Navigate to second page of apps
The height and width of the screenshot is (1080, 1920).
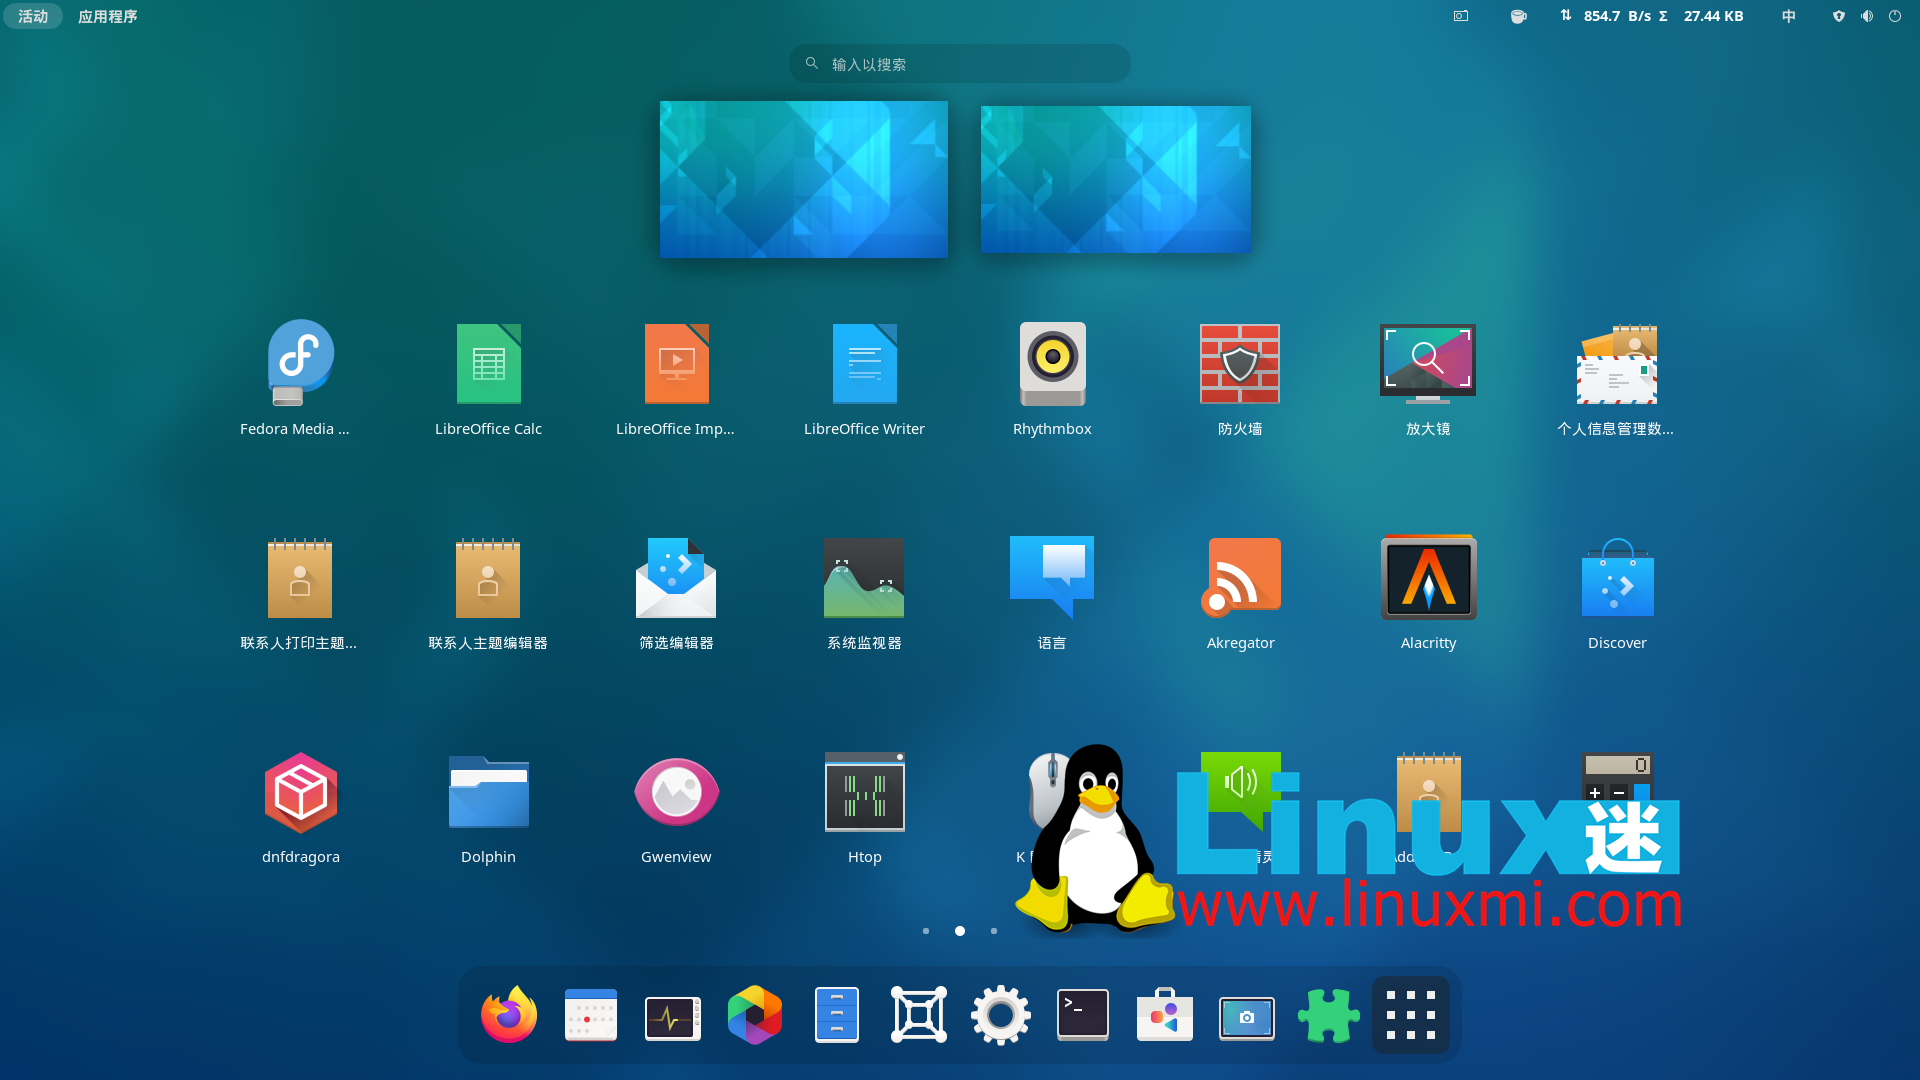(x=959, y=931)
